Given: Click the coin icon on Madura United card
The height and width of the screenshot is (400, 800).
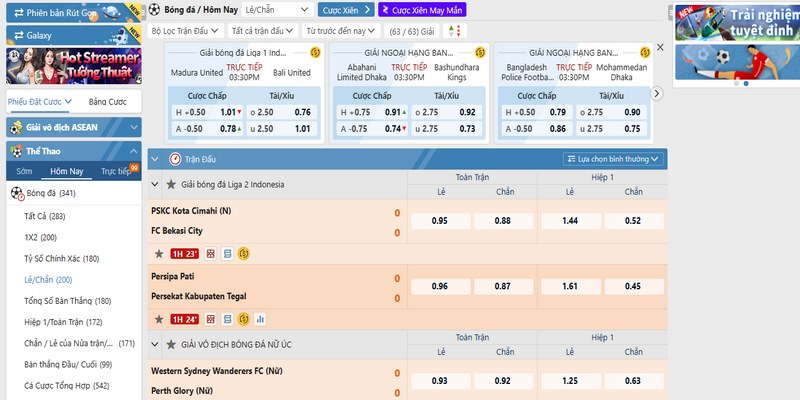Looking at the screenshot, I should [315, 52].
